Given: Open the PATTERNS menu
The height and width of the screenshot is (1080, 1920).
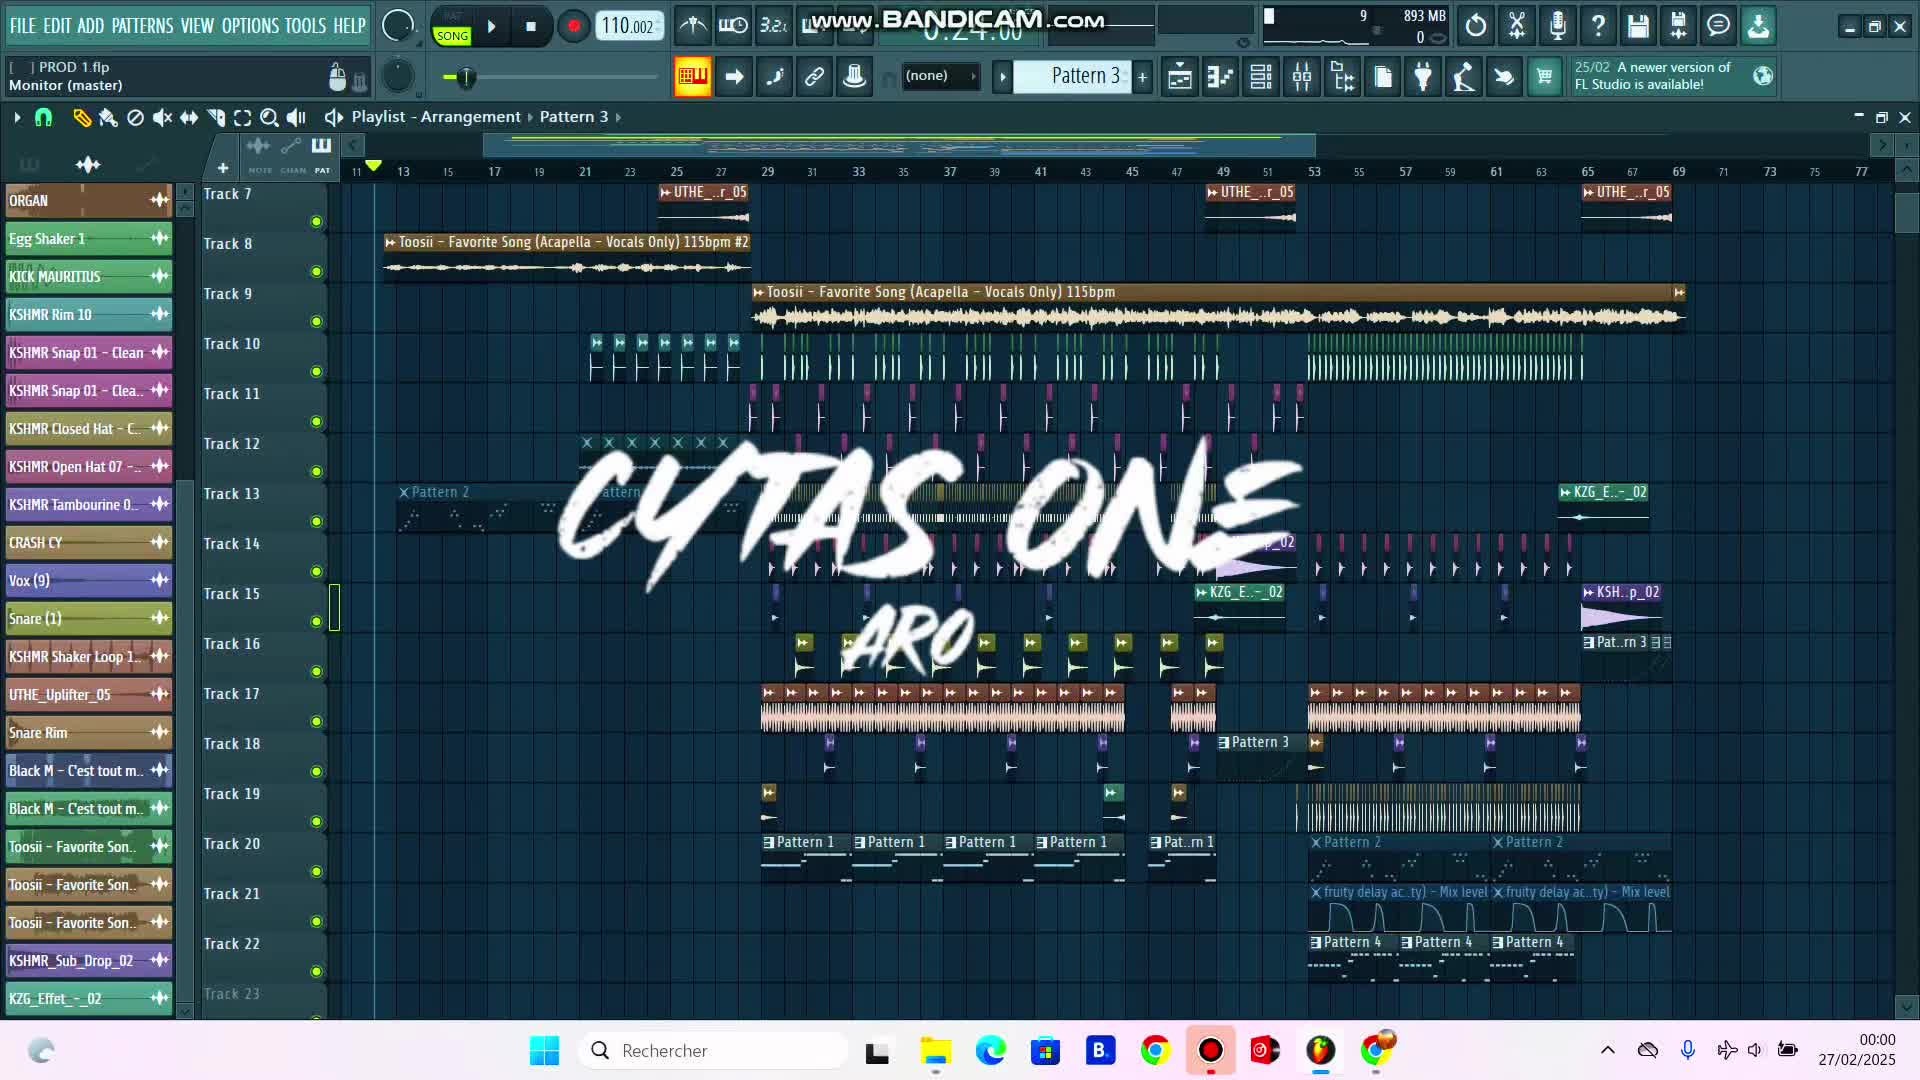Looking at the screenshot, I should pos(142,26).
